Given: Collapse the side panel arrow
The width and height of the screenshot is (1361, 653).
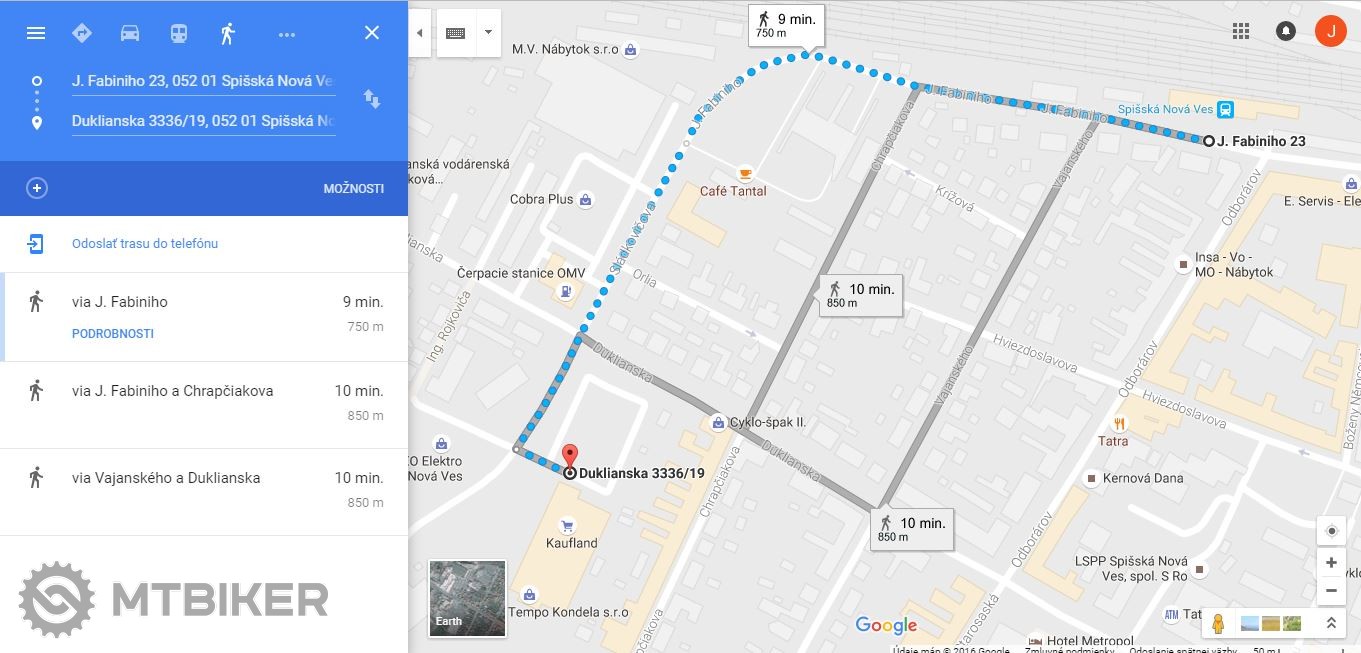Looking at the screenshot, I should tap(419, 33).
